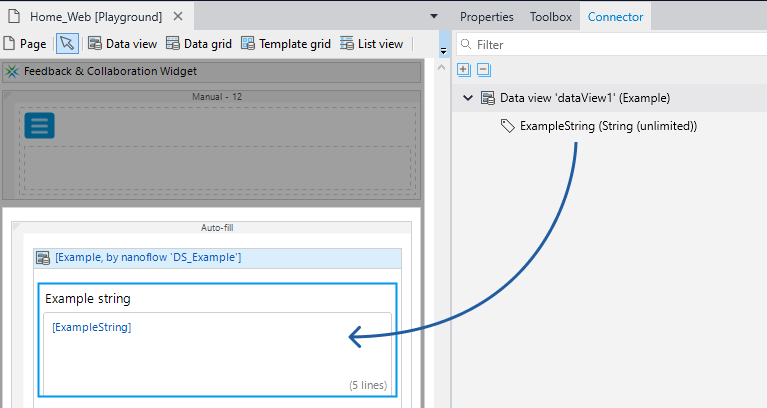
Task: Select Data view 'dataView1' (Example) row
Action: (x=609, y=98)
